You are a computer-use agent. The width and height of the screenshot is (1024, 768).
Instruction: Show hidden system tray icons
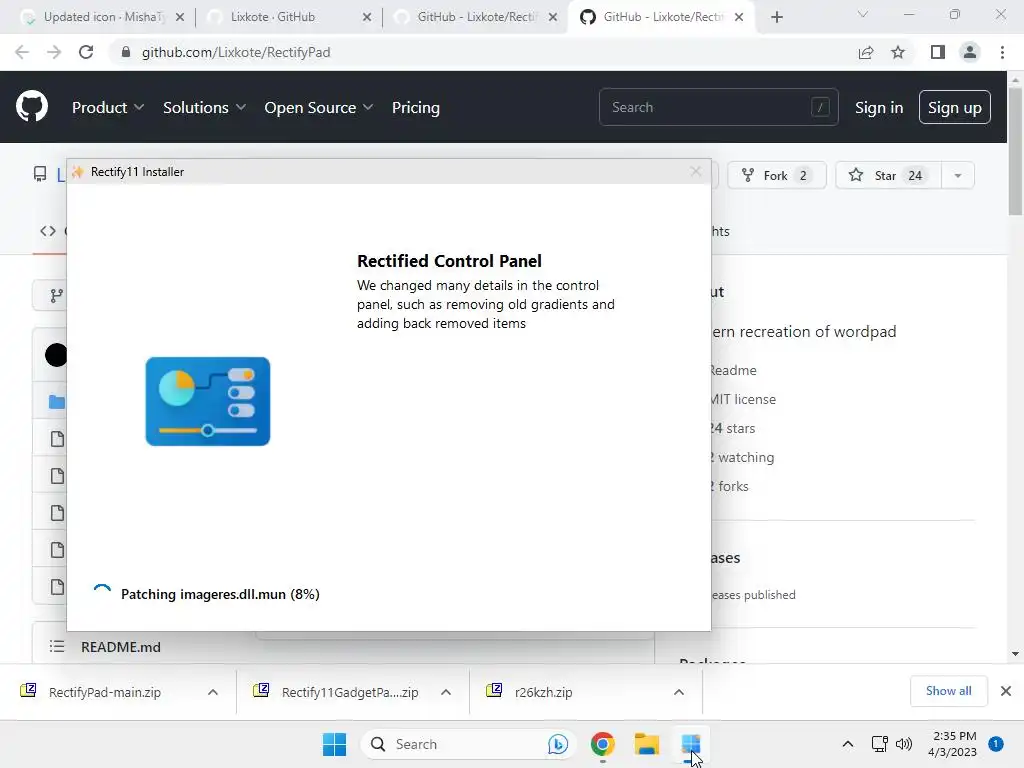848,744
